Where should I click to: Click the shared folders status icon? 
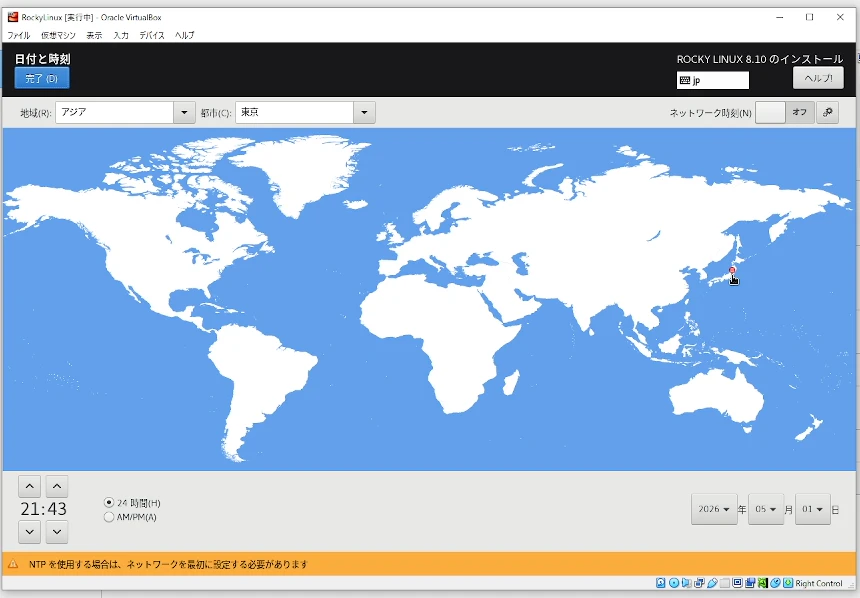coord(725,583)
